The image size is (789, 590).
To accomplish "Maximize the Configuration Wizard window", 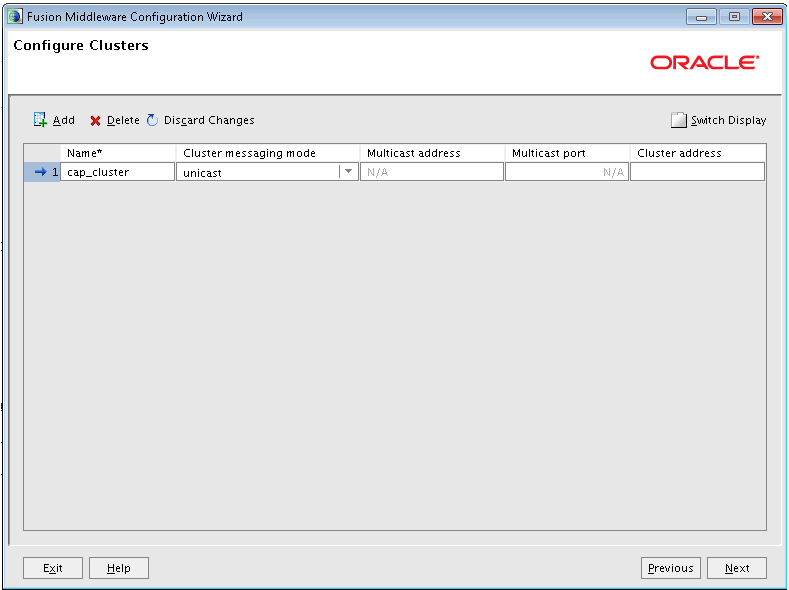I will [734, 17].
